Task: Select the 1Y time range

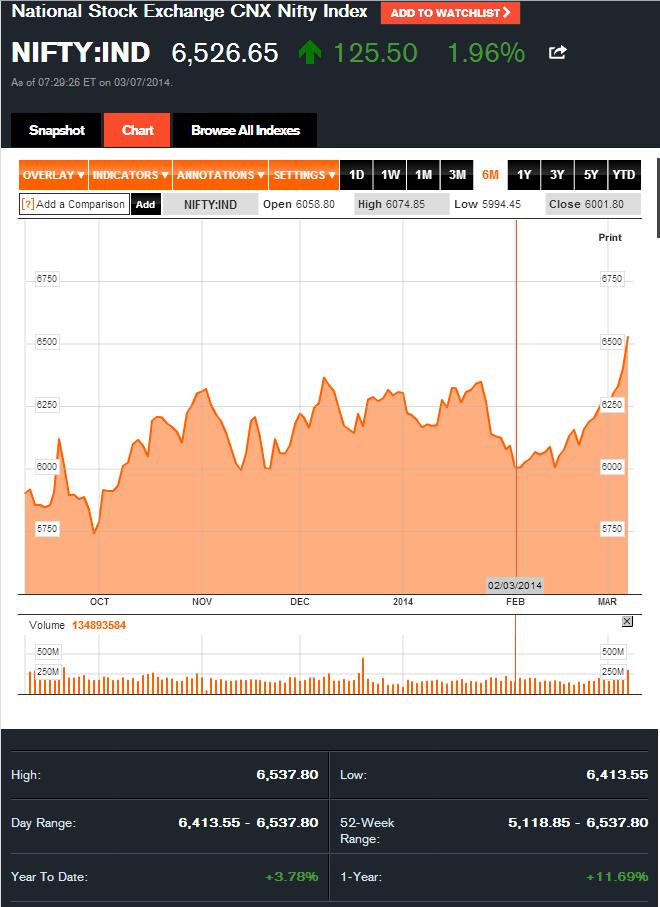Action: tap(524, 175)
